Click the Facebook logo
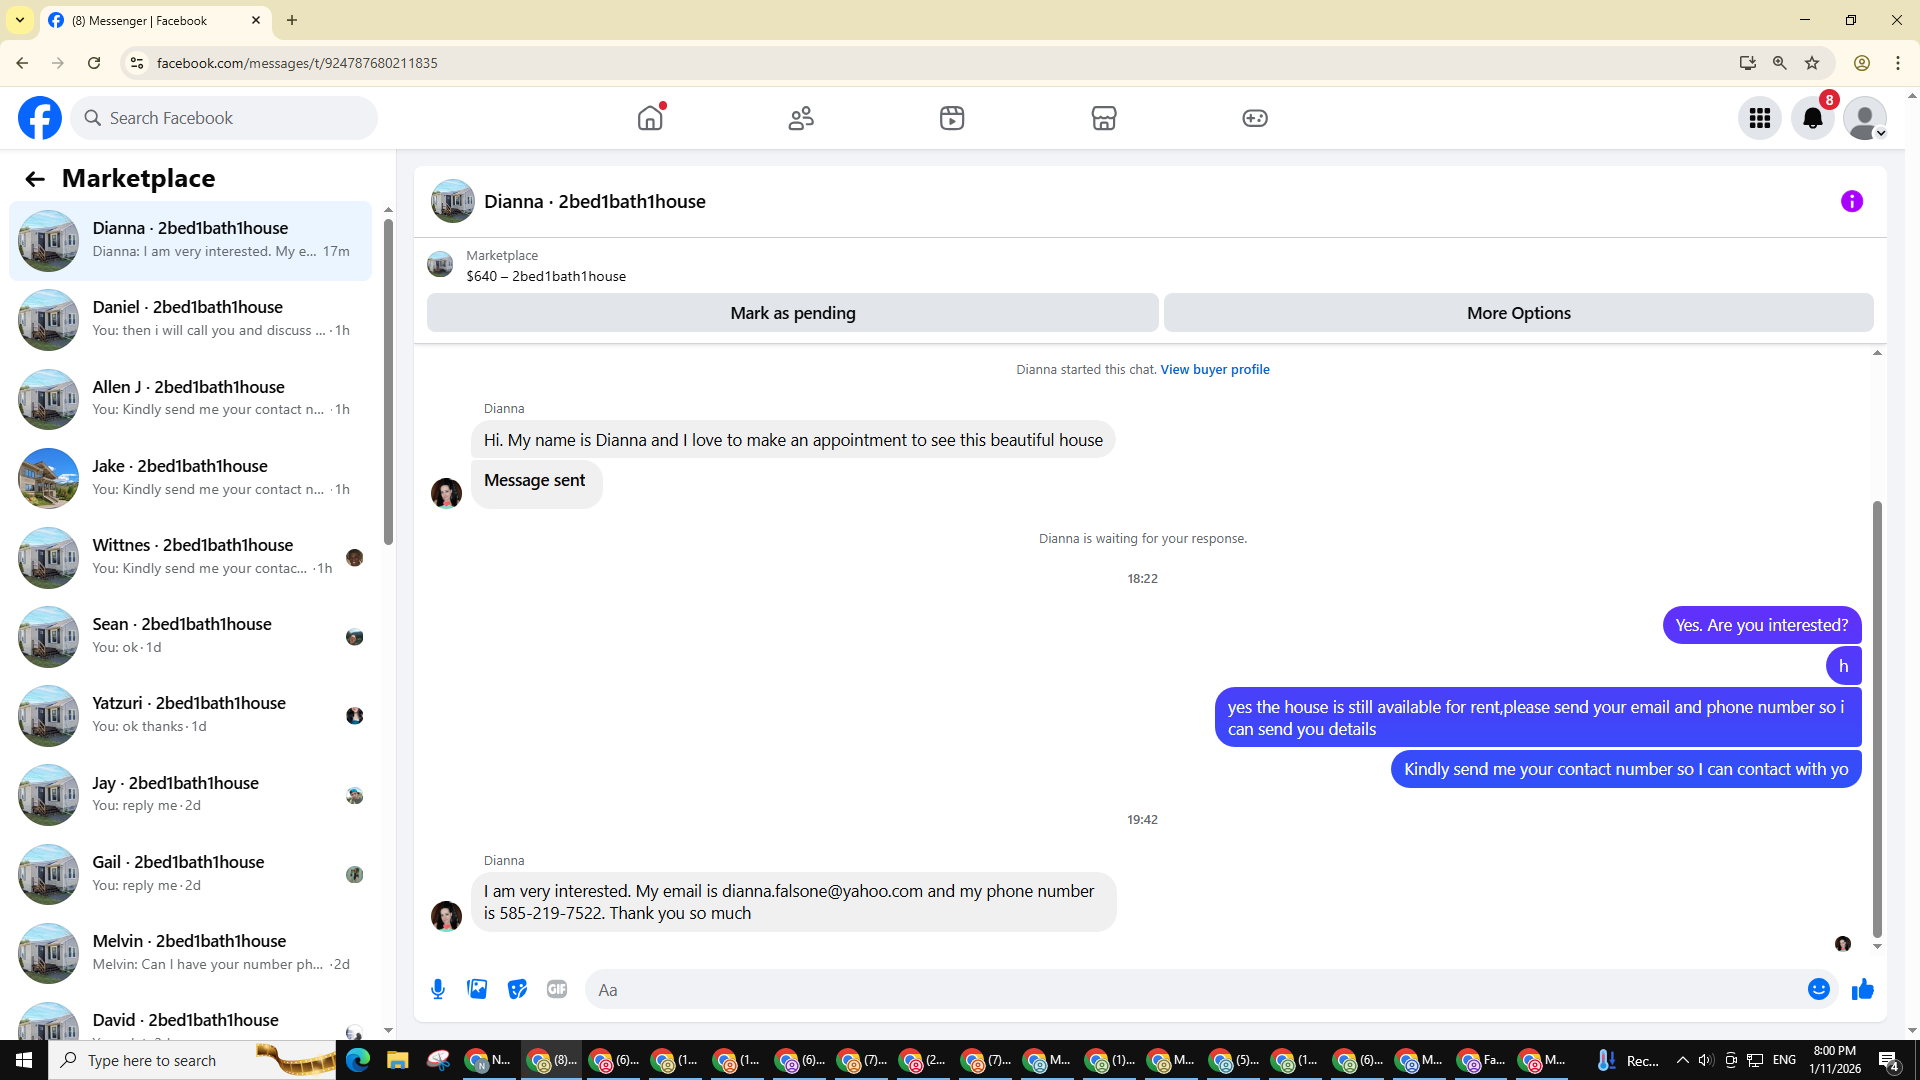The height and width of the screenshot is (1080, 1920). 40,118
